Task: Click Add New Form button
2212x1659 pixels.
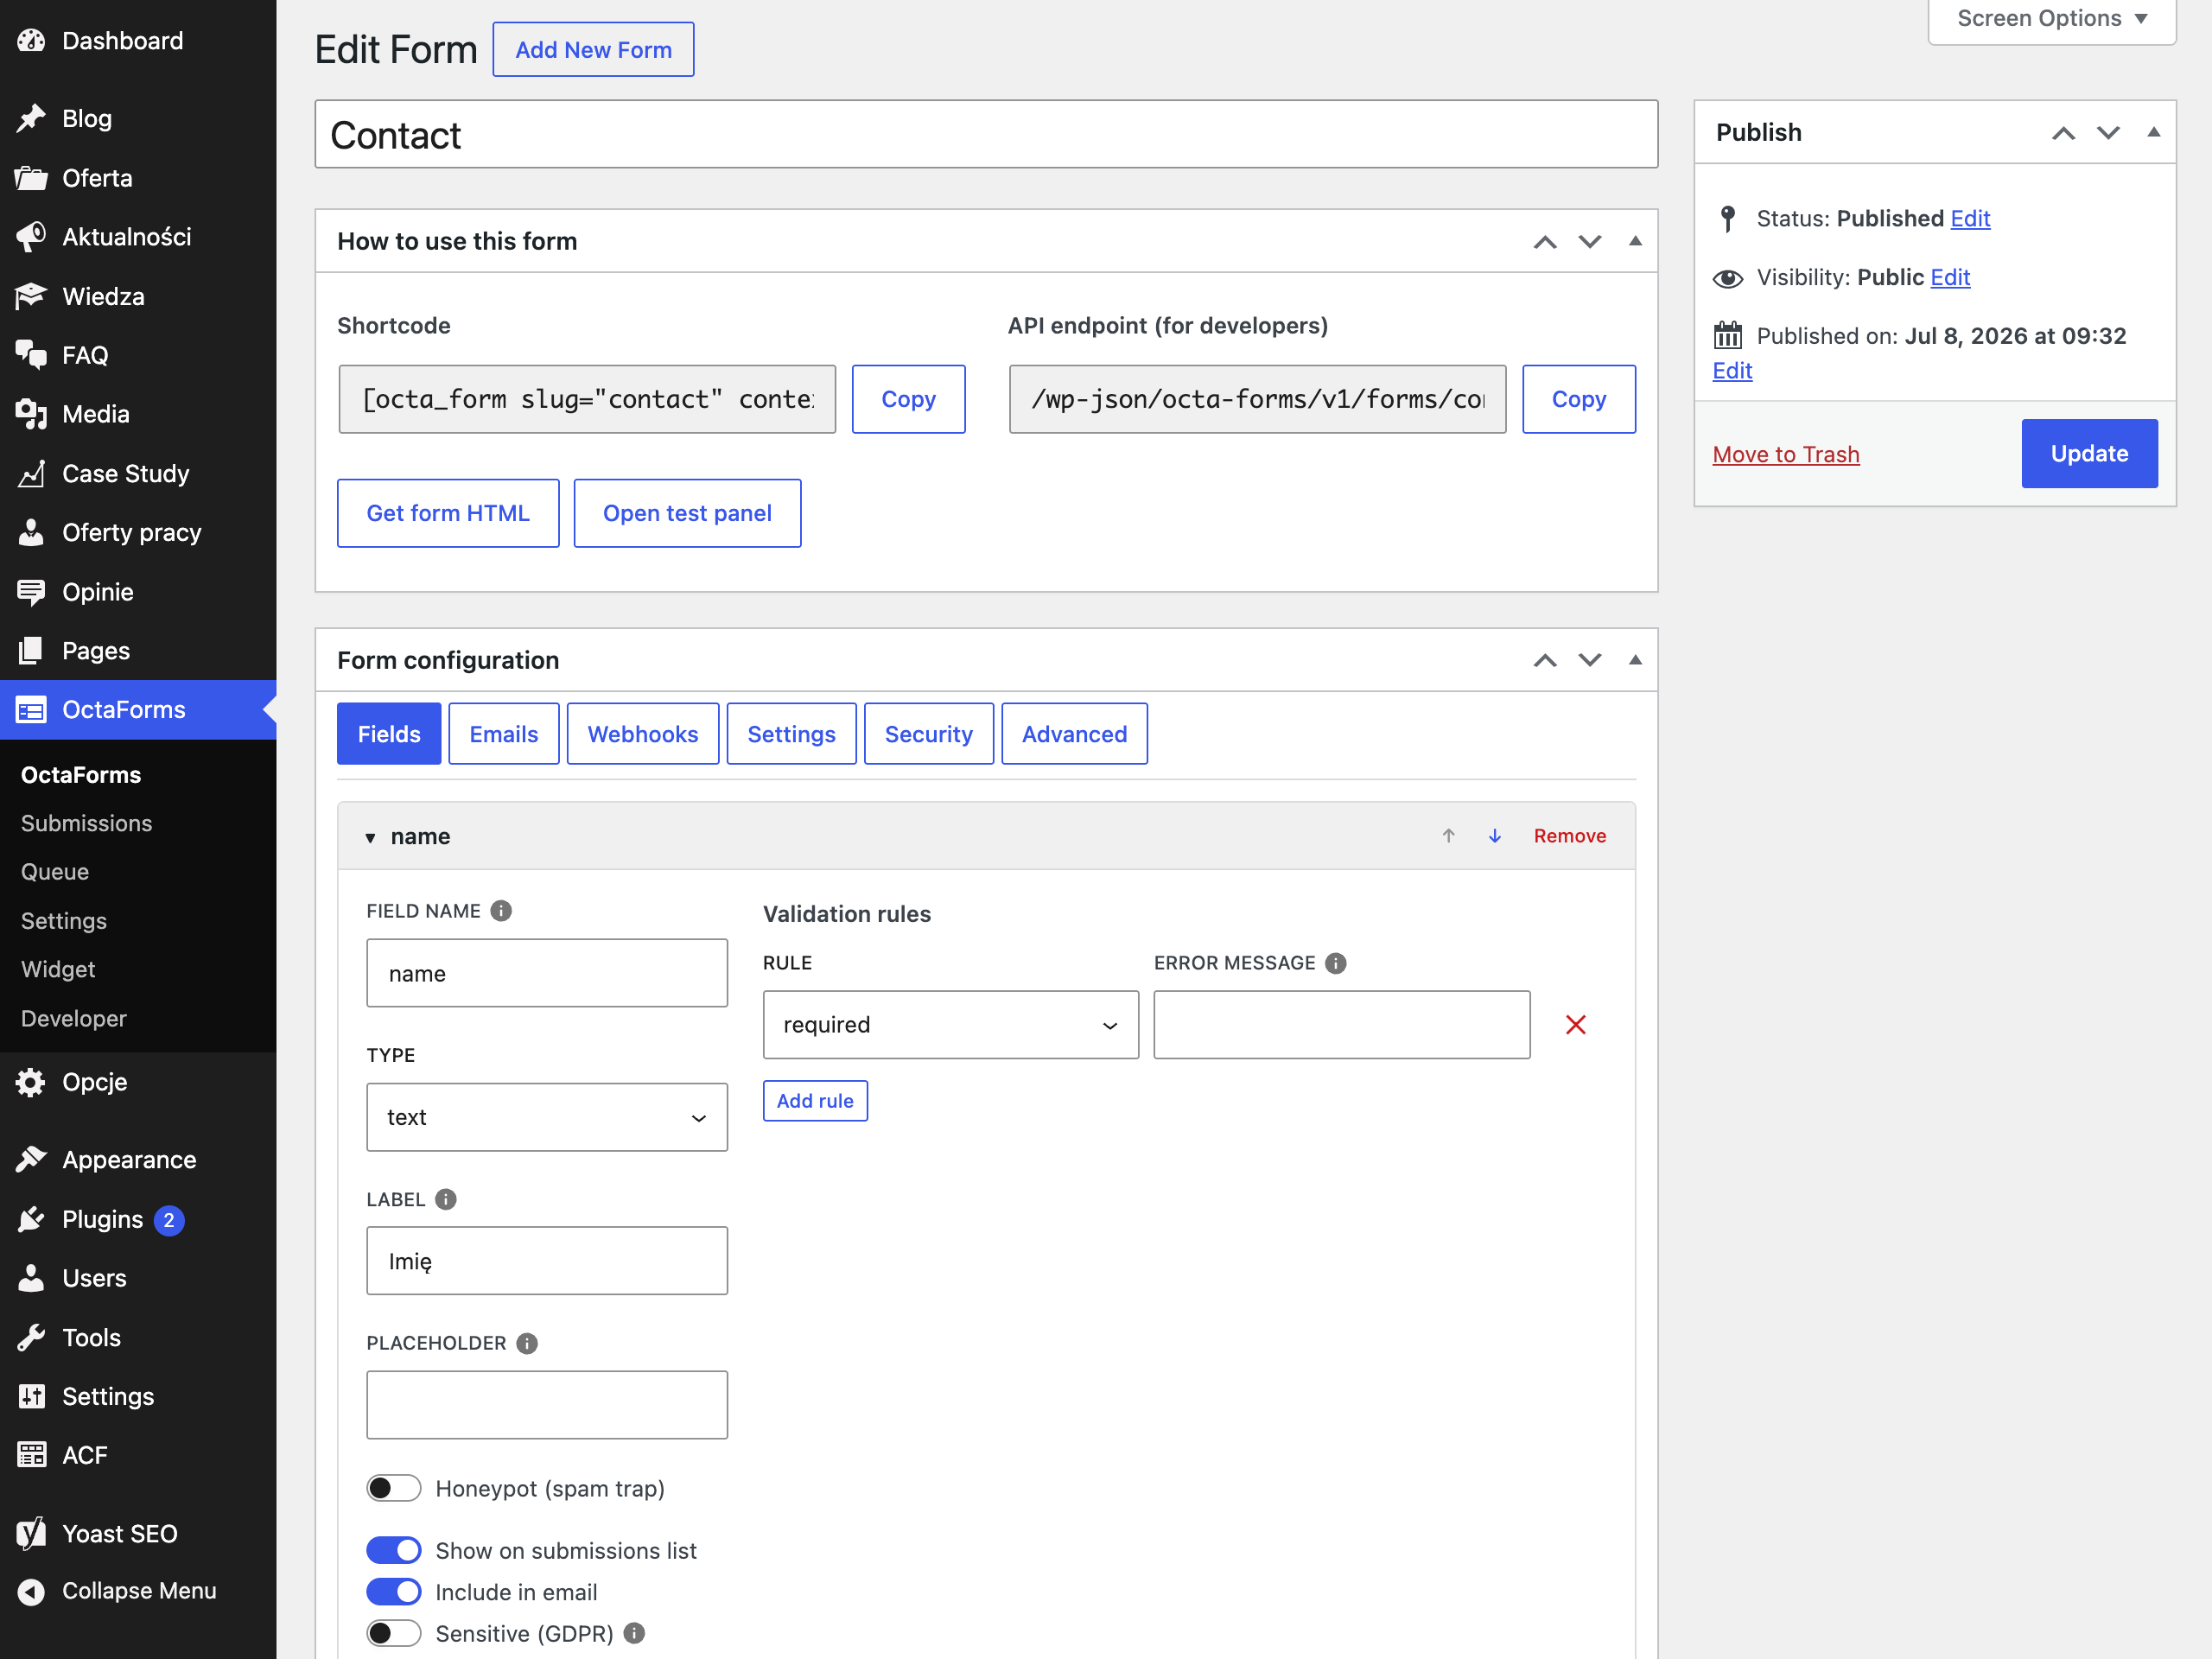Action: 593,50
